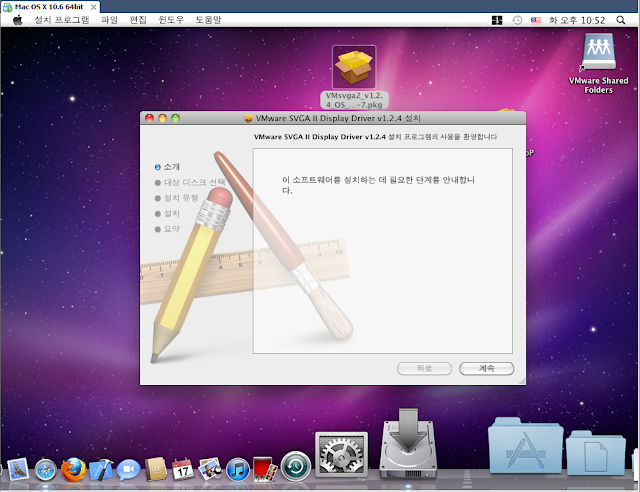Open Preview/iPhoto icon in the Dock

coord(210,469)
